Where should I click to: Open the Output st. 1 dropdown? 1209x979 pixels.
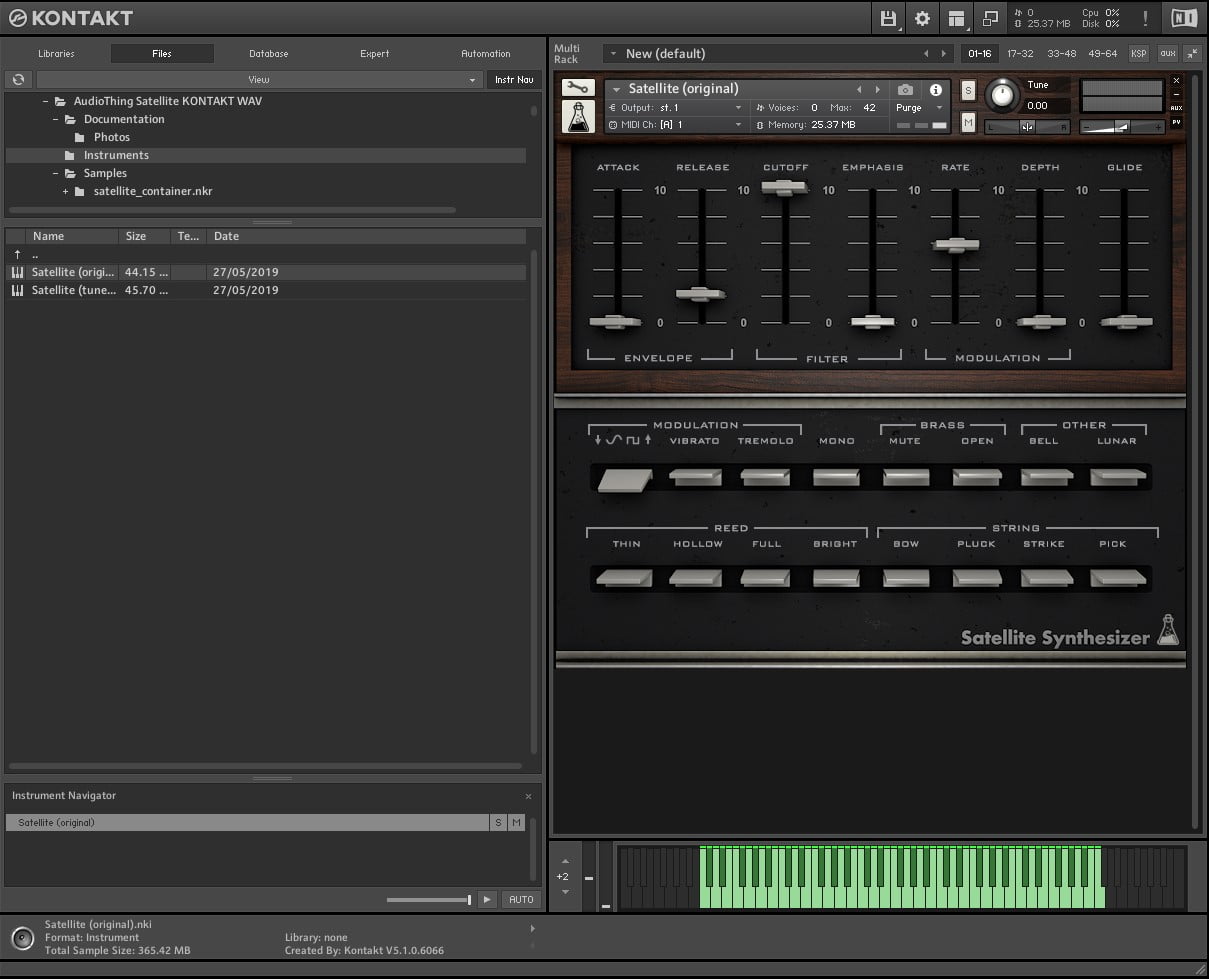tap(675, 108)
